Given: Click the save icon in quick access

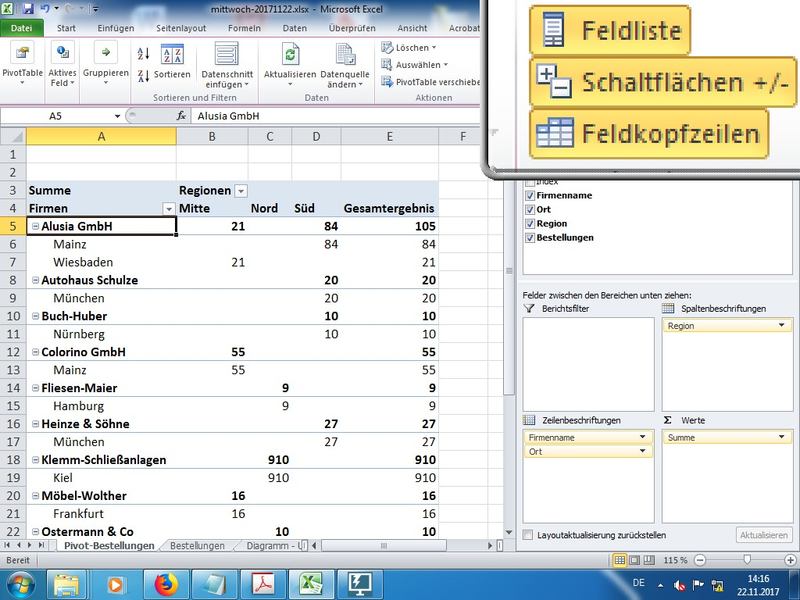Looking at the screenshot, I should point(28,9).
